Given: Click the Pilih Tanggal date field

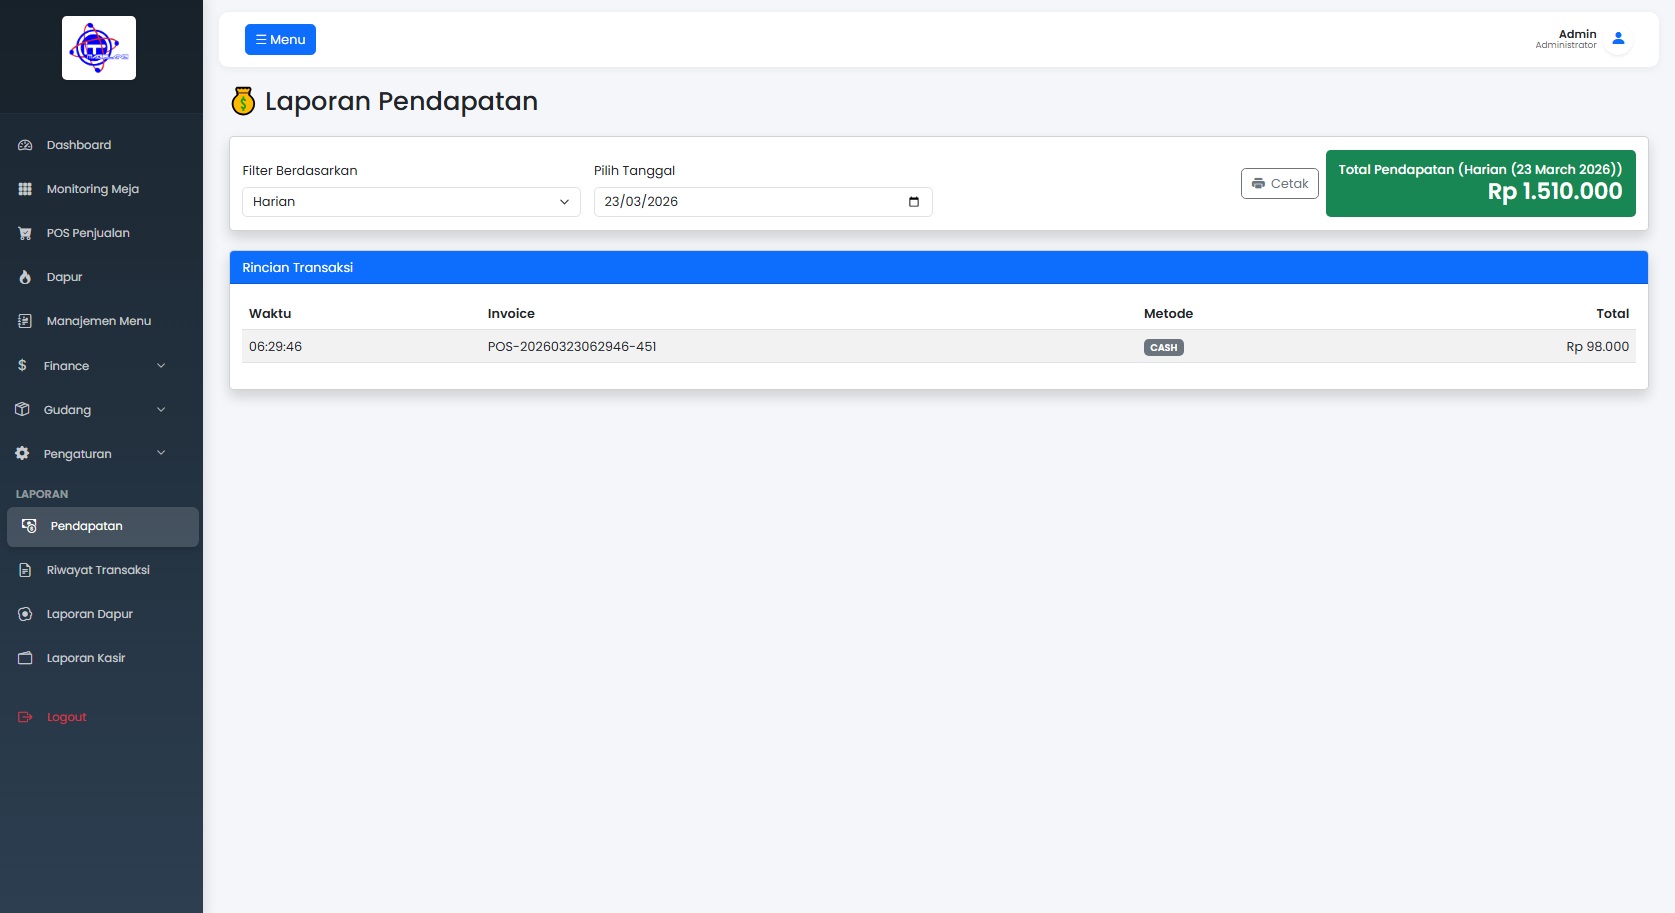Looking at the screenshot, I should [x=763, y=202].
